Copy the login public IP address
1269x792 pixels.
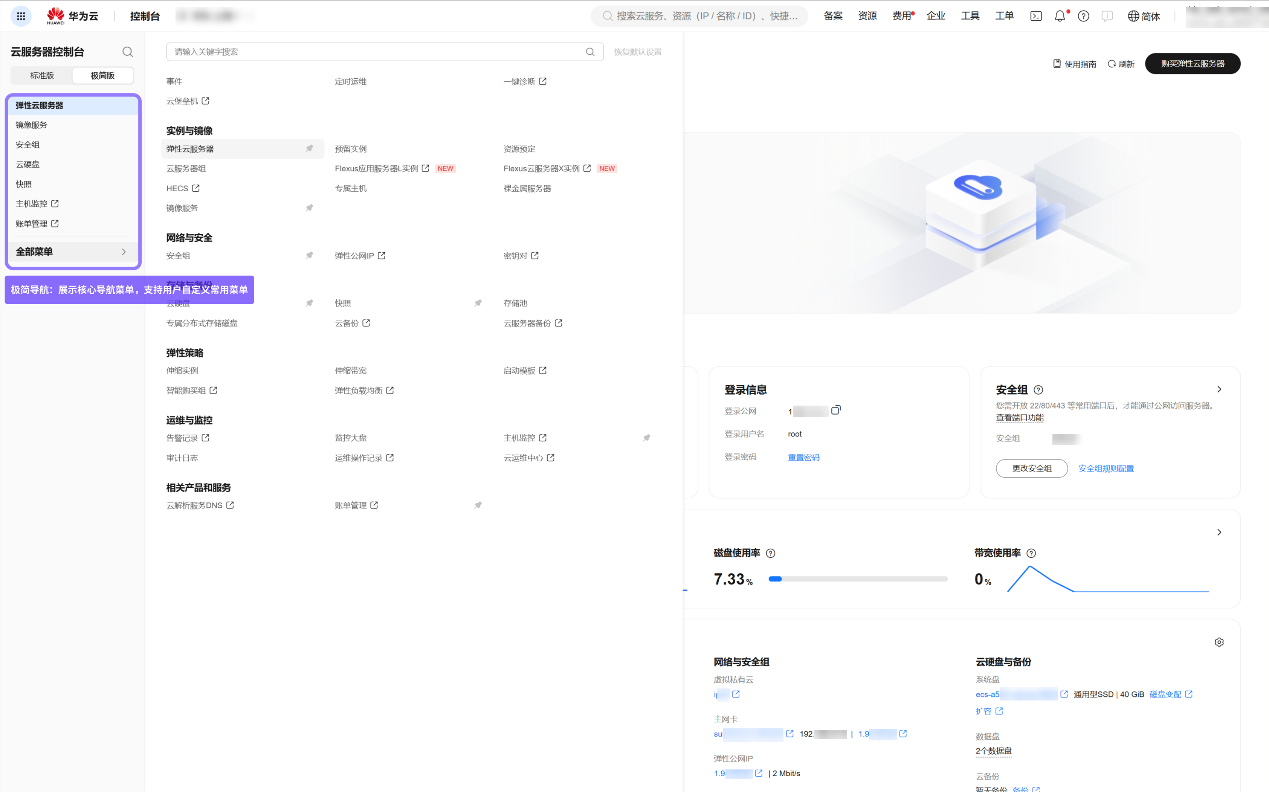836,410
